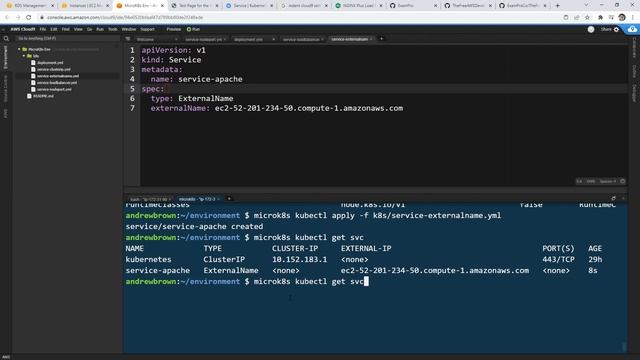Switch to the NGINX Plus browser tab
640x360 pixels.
coord(359,6)
